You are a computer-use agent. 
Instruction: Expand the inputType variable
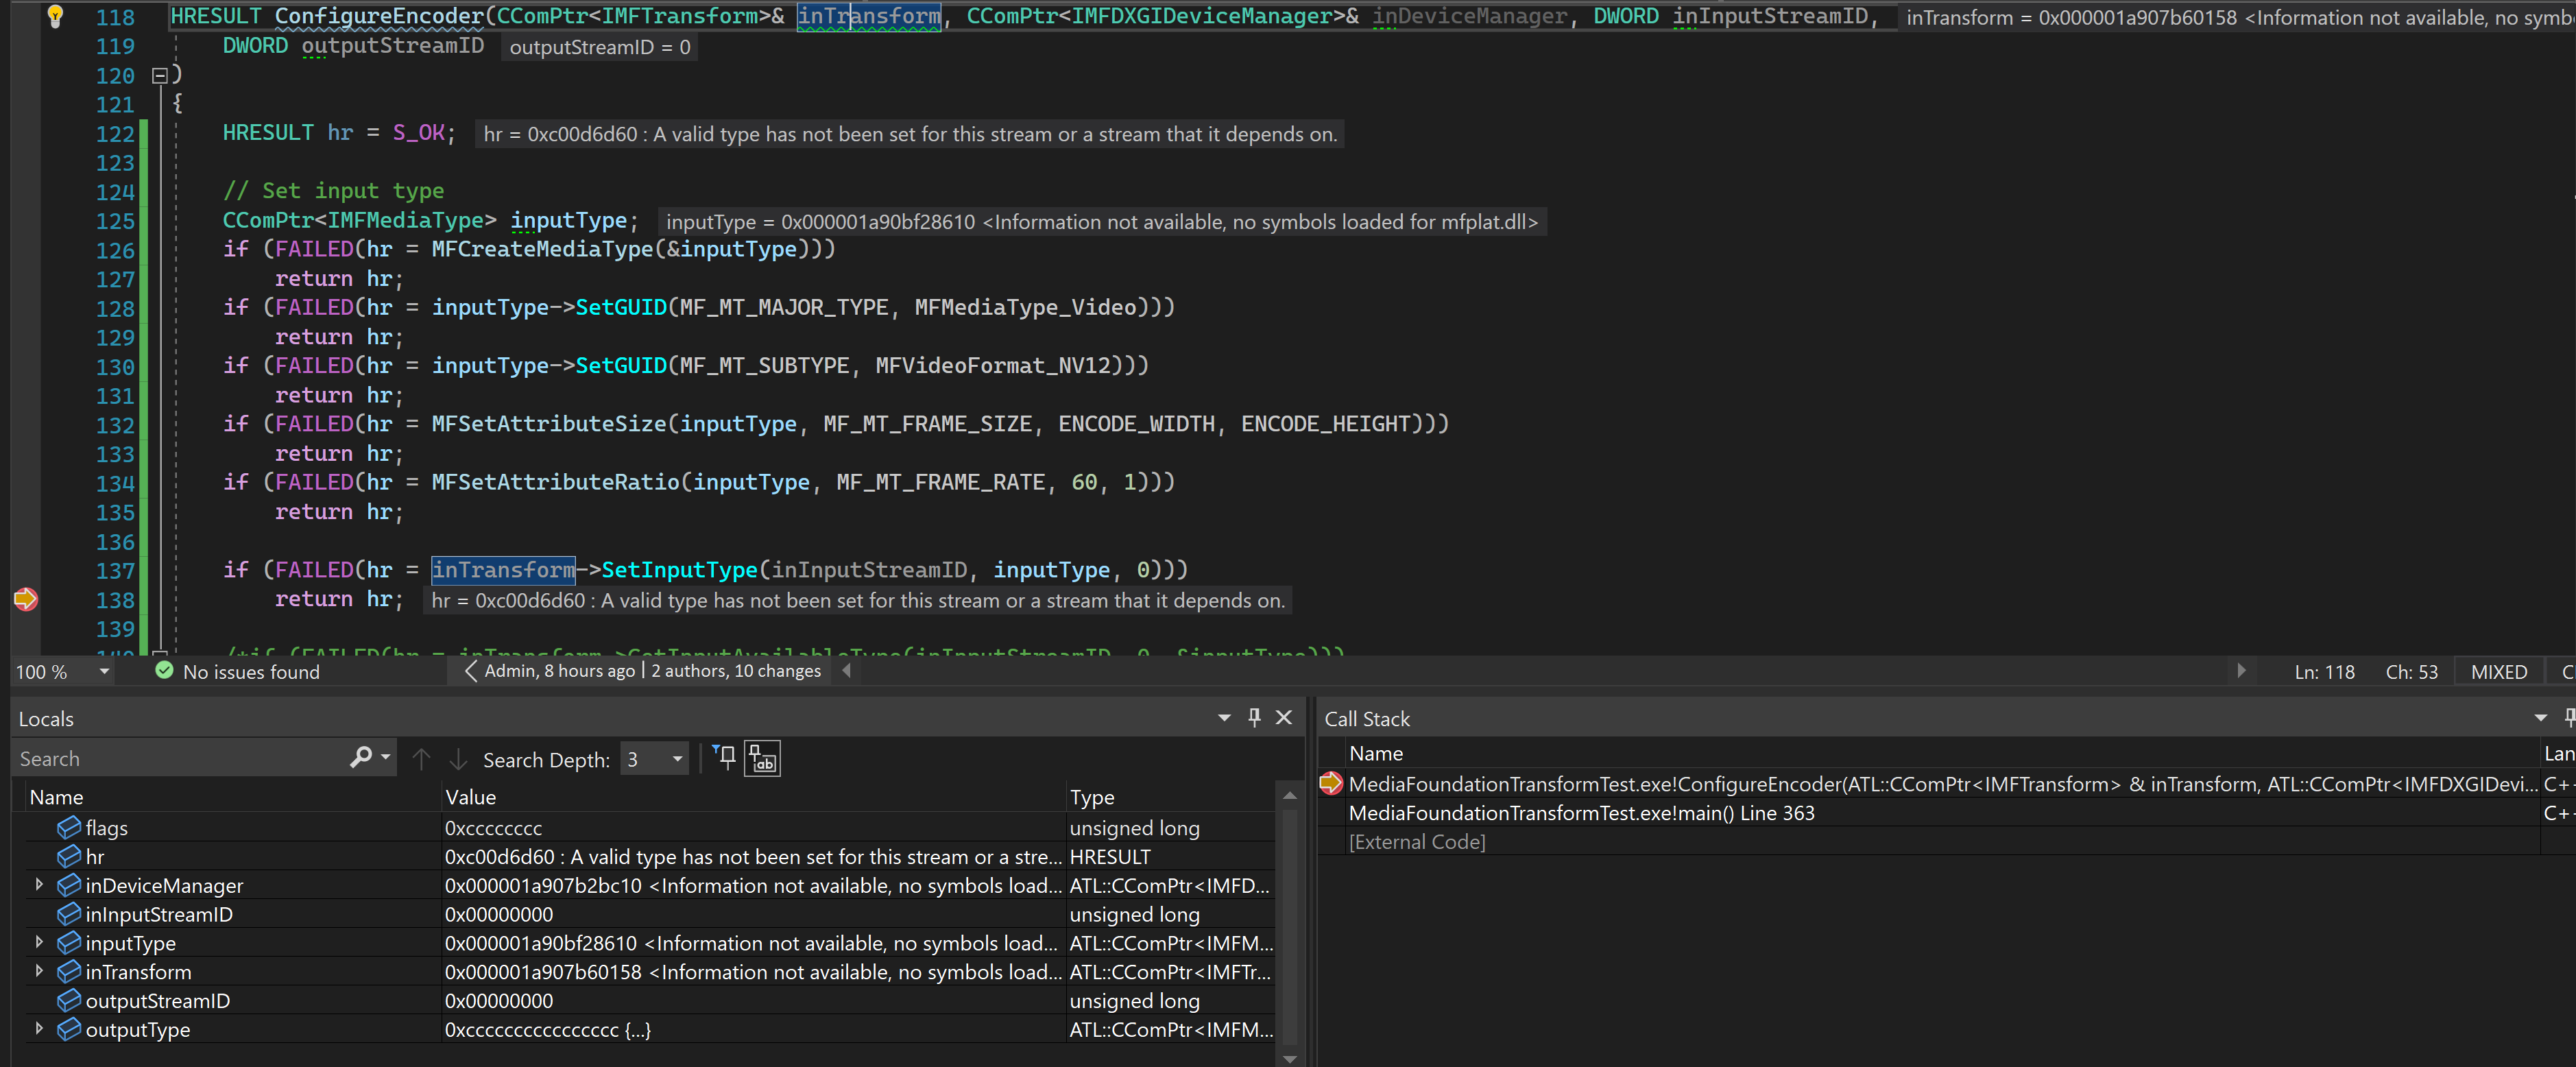coord(39,942)
